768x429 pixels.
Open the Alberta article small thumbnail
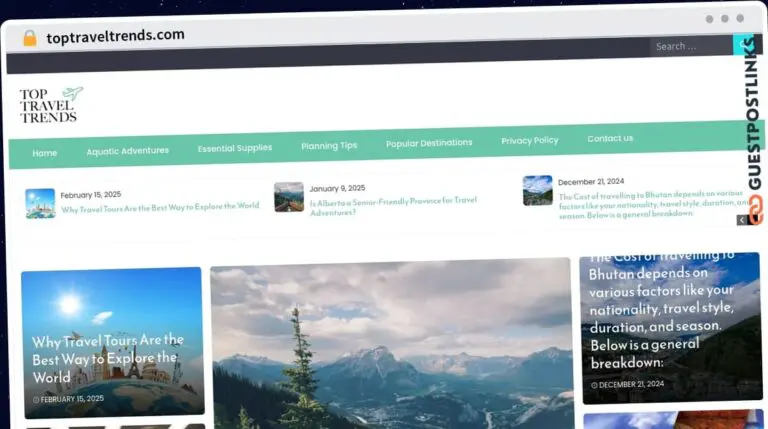289,197
